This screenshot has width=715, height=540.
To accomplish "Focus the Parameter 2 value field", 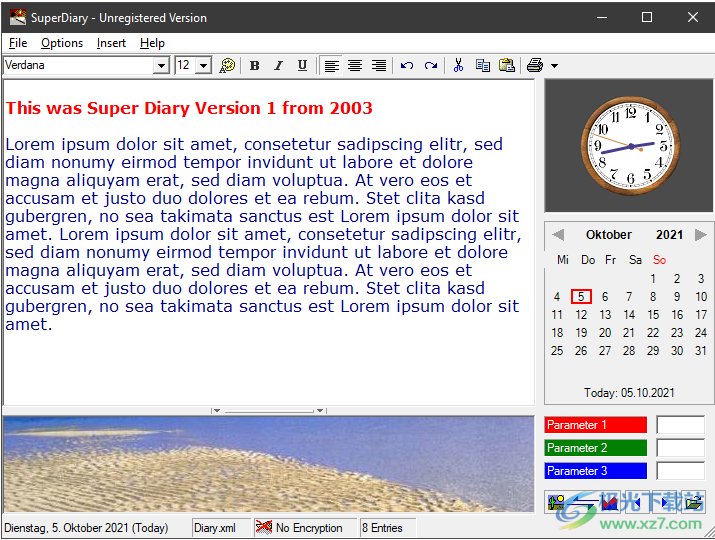I will (x=680, y=448).
